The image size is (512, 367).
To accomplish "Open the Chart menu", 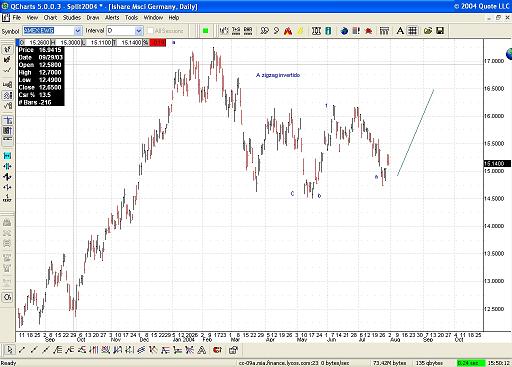I will point(50,18).
